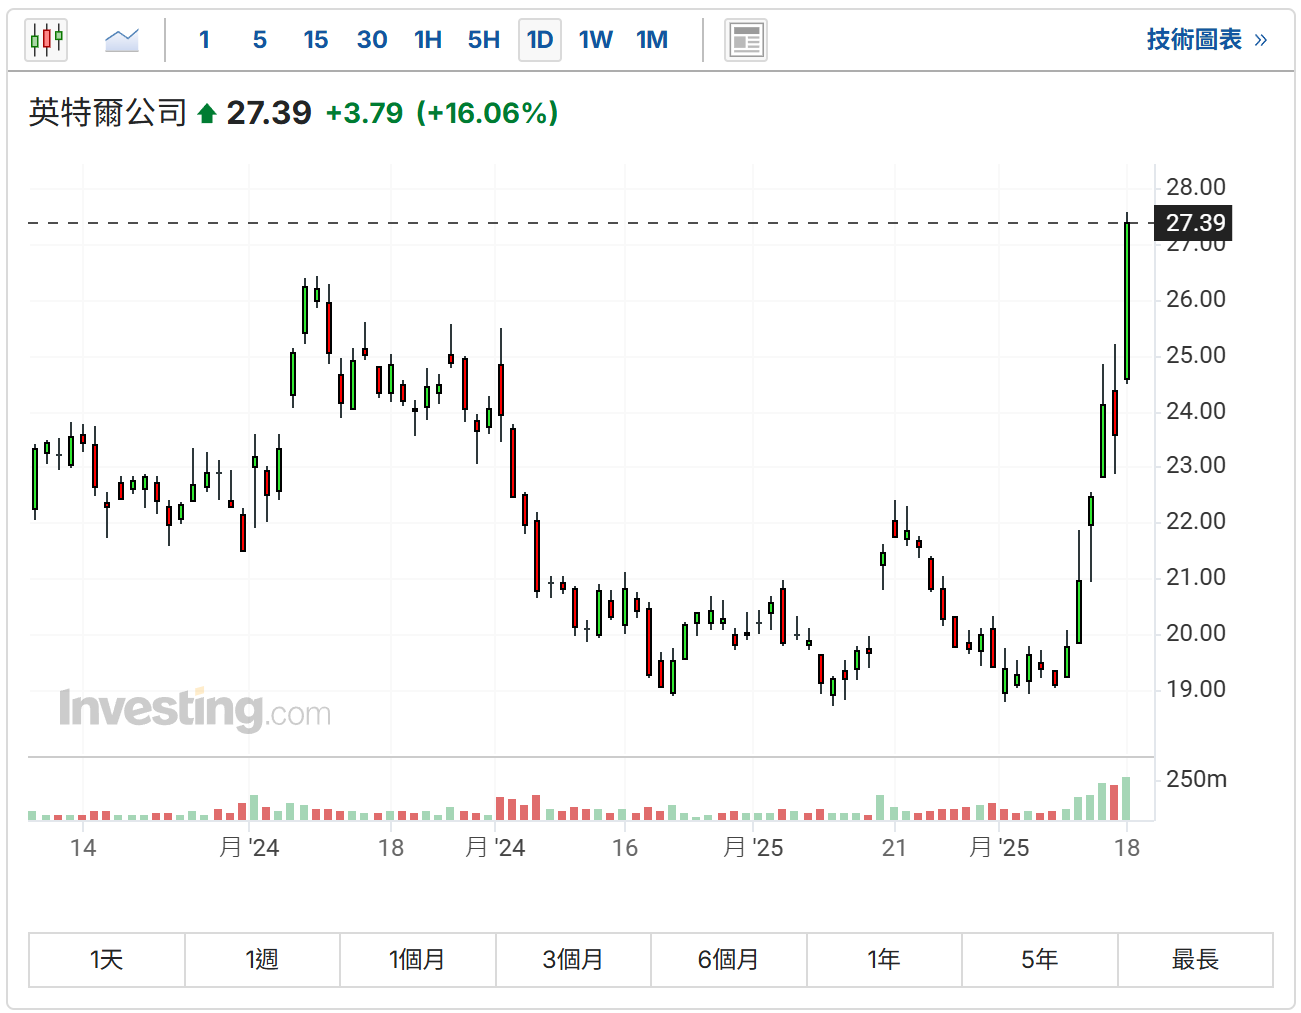Show the 1年 range

pyautogui.click(x=884, y=960)
